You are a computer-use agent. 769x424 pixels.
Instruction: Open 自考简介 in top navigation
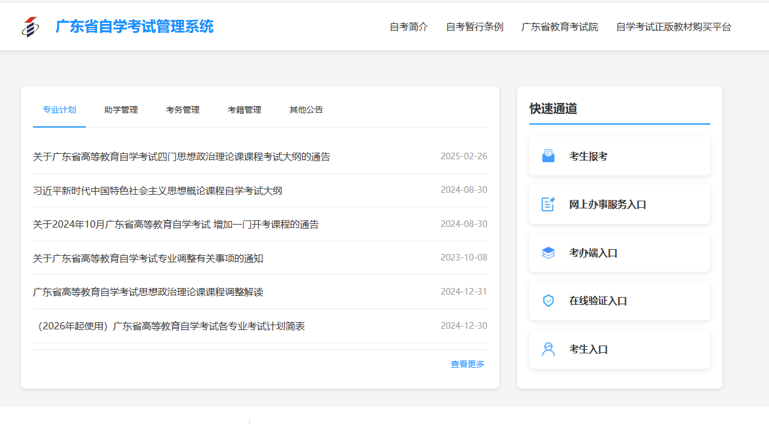pyautogui.click(x=408, y=27)
